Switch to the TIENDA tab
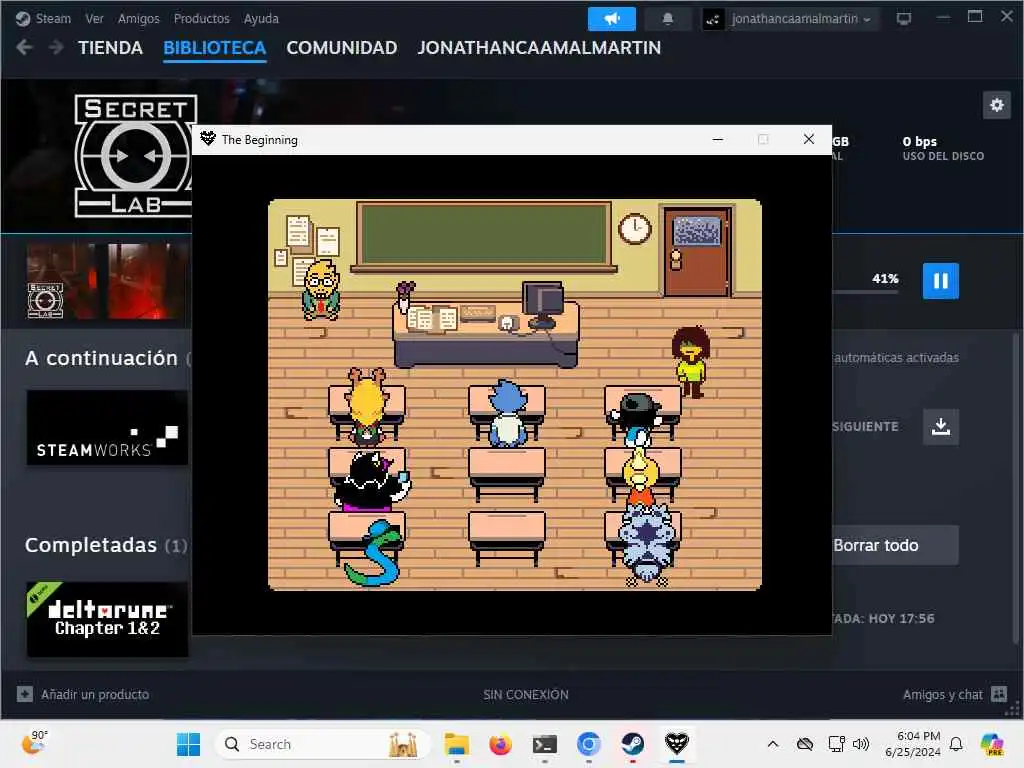The width and height of the screenshot is (1024, 768). click(110, 48)
